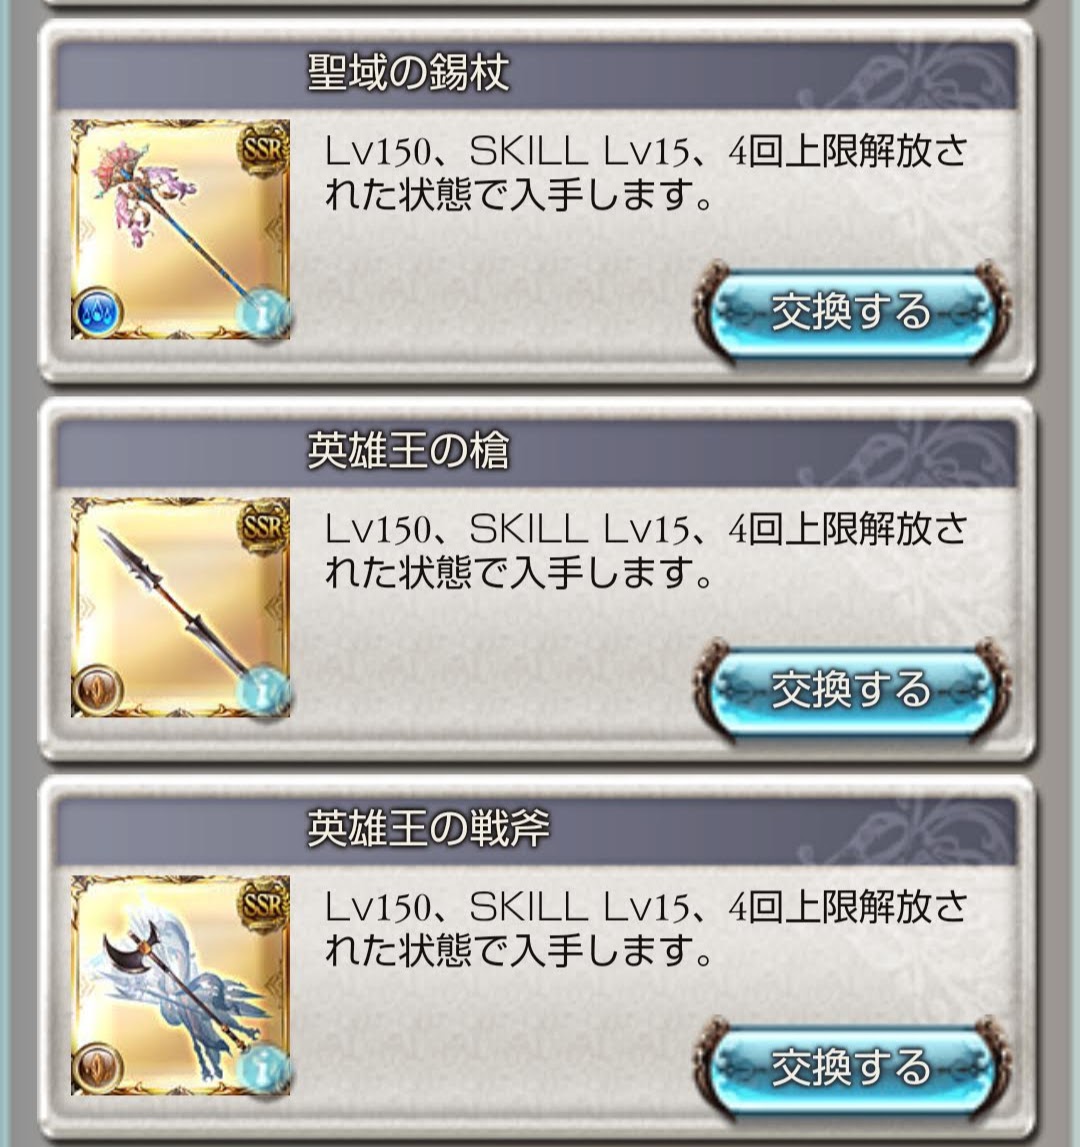Image resolution: width=1080 pixels, height=1147 pixels.
Task: Exchange for 聖域の錫杖 with 交換する button
Action: click(852, 312)
